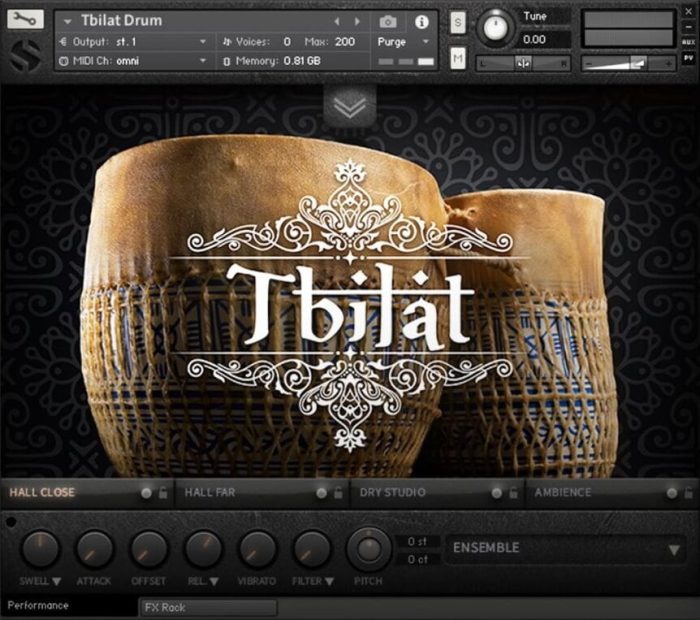Click the Output routing icon
700x620 pixels.
pyautogui.click(x=63, y=42)
